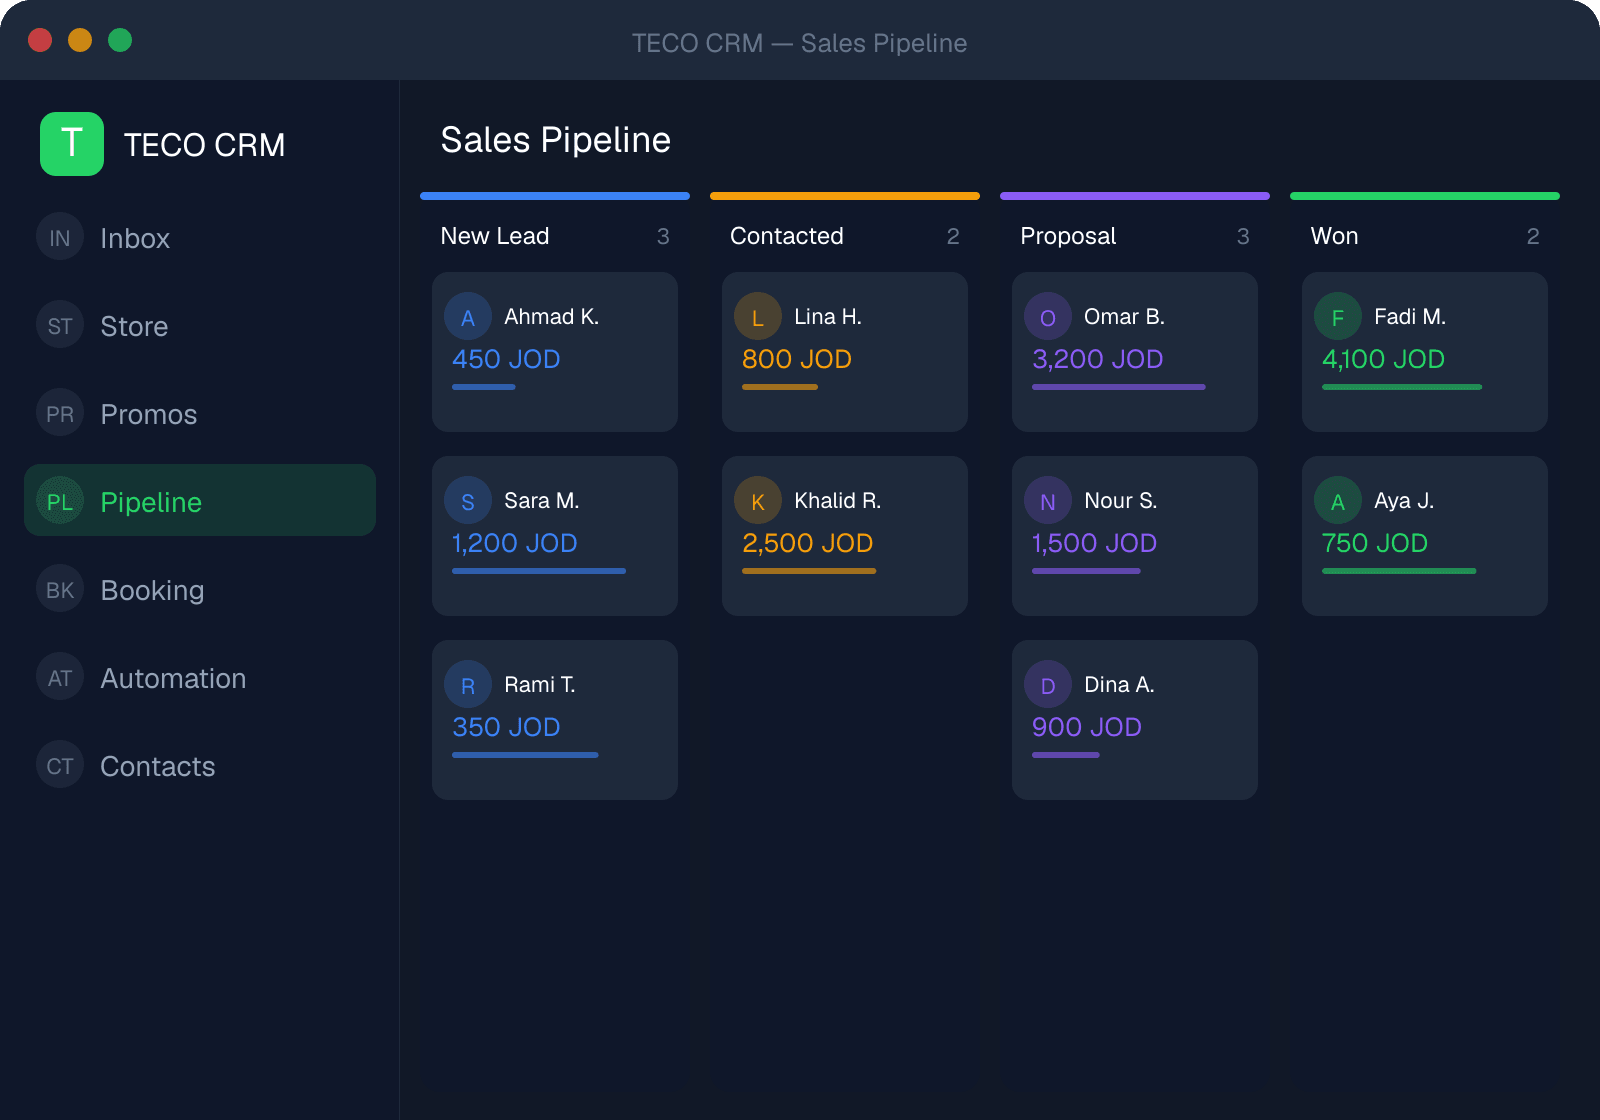The image size is (1600, 1120).
Task: Click the Contacted column header
Action: click(x=787, y=236)
